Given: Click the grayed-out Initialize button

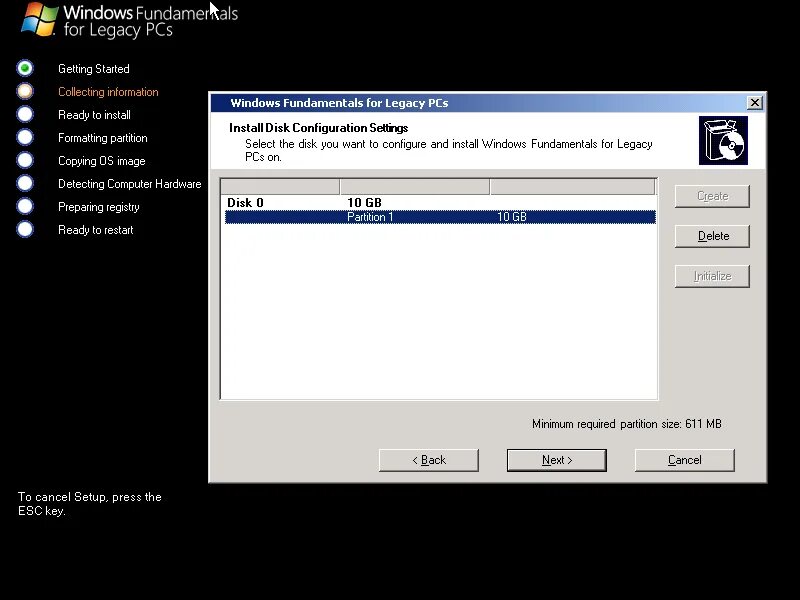Looking at the screenshot, I should [712, 276].
